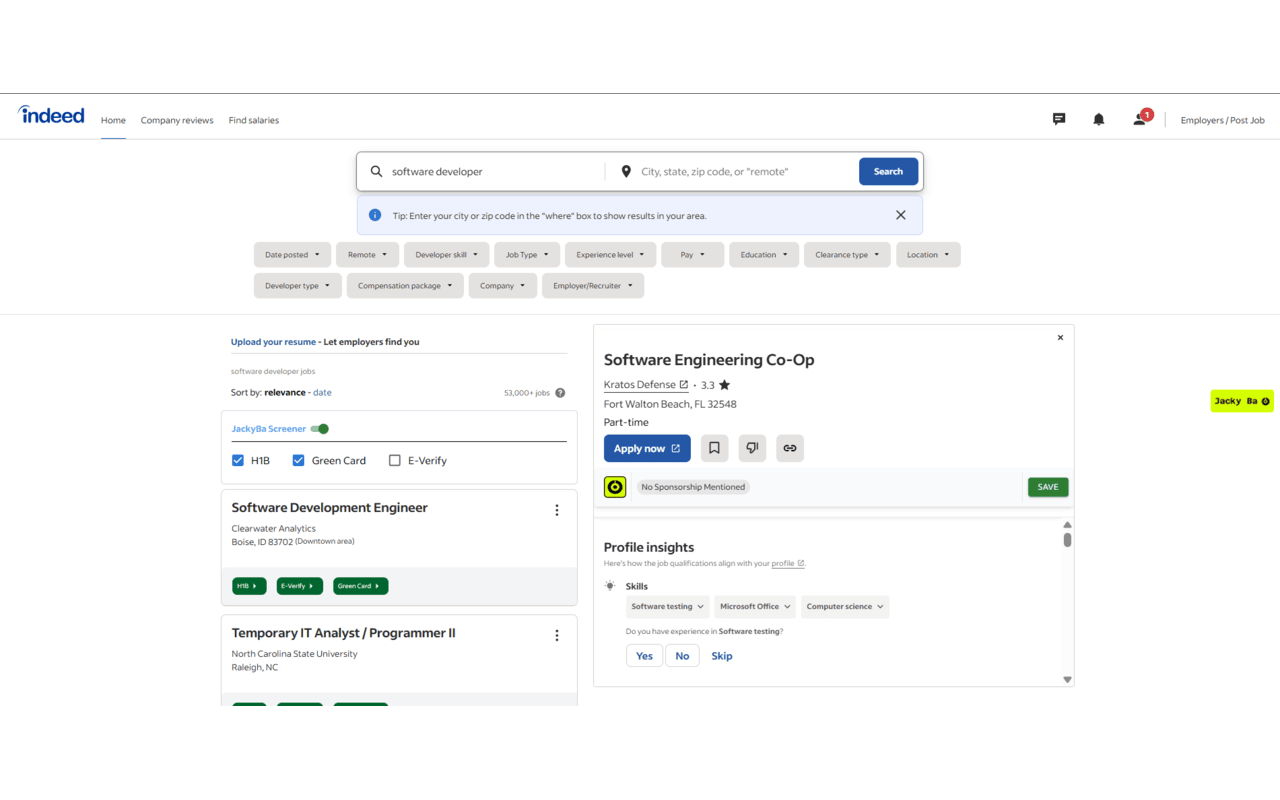The width and height of the screenshot is (1280, 800).
Task: Expand the Remote filter
Action: [367, 255]
